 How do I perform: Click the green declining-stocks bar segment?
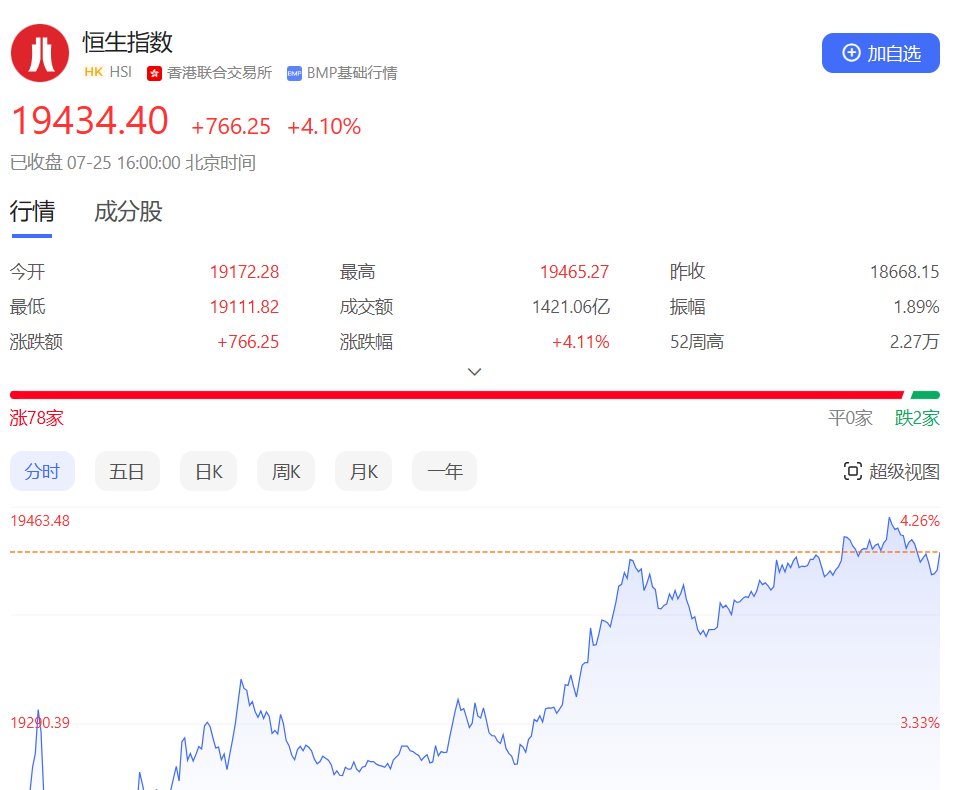[x=925, y=395]
